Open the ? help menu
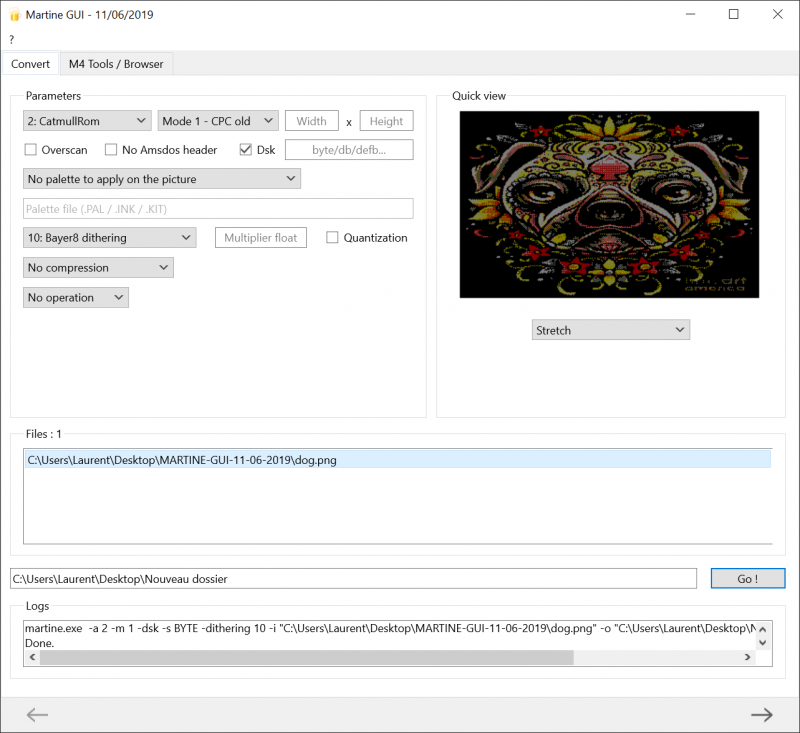Viewport: 800px width, 733px height. coord(12,39)
